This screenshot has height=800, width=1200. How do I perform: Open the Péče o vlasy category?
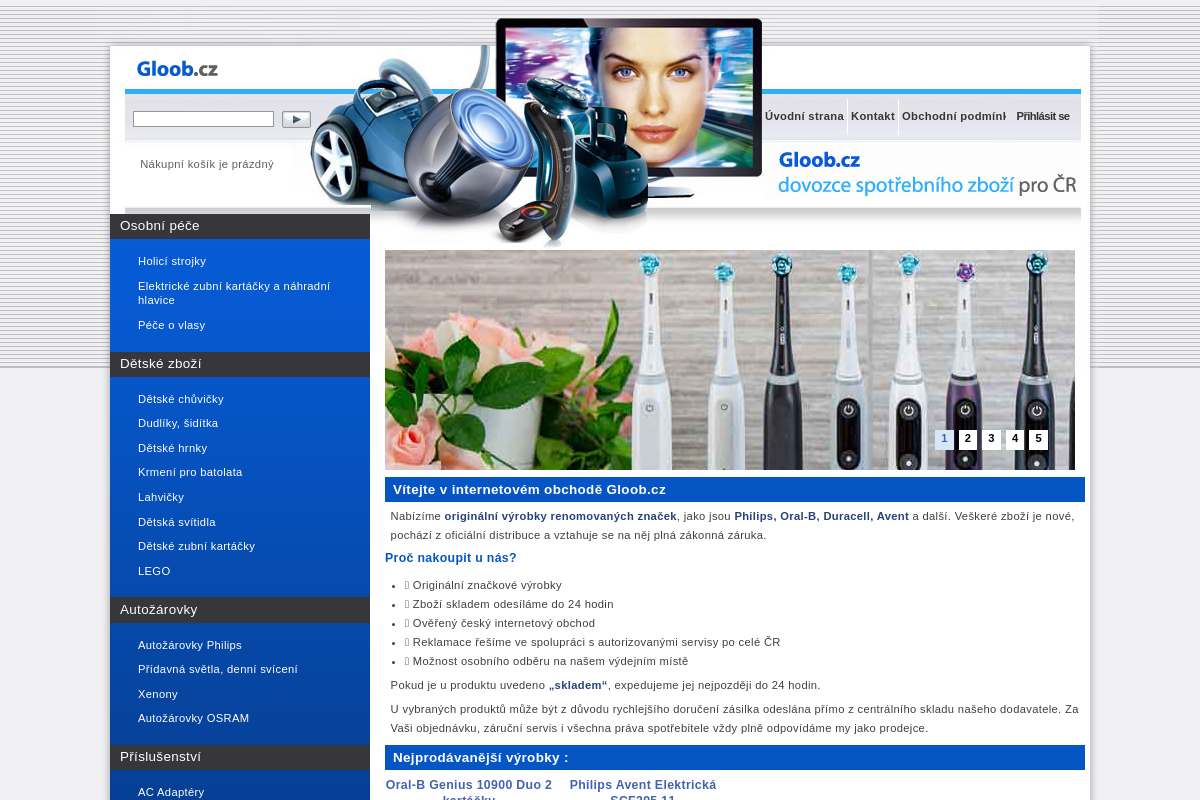[x=171, y=325]
